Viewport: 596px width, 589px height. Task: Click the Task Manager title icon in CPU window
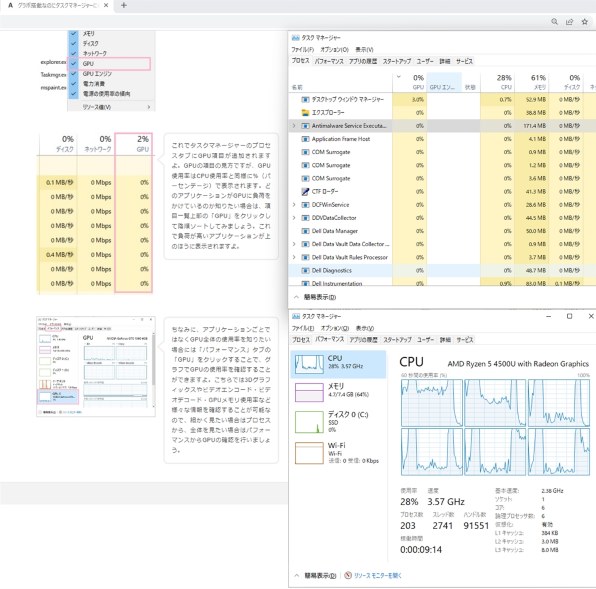click(x=295, y=316)
